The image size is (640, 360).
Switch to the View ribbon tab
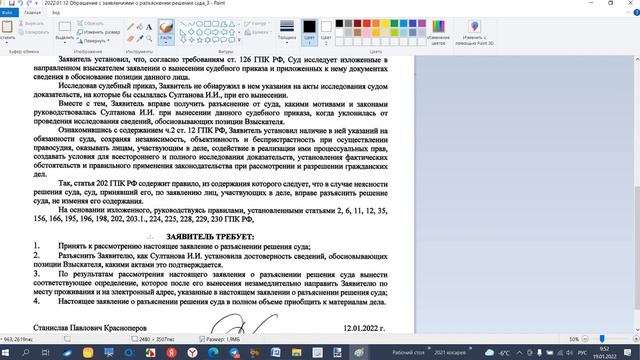point(56,13)
